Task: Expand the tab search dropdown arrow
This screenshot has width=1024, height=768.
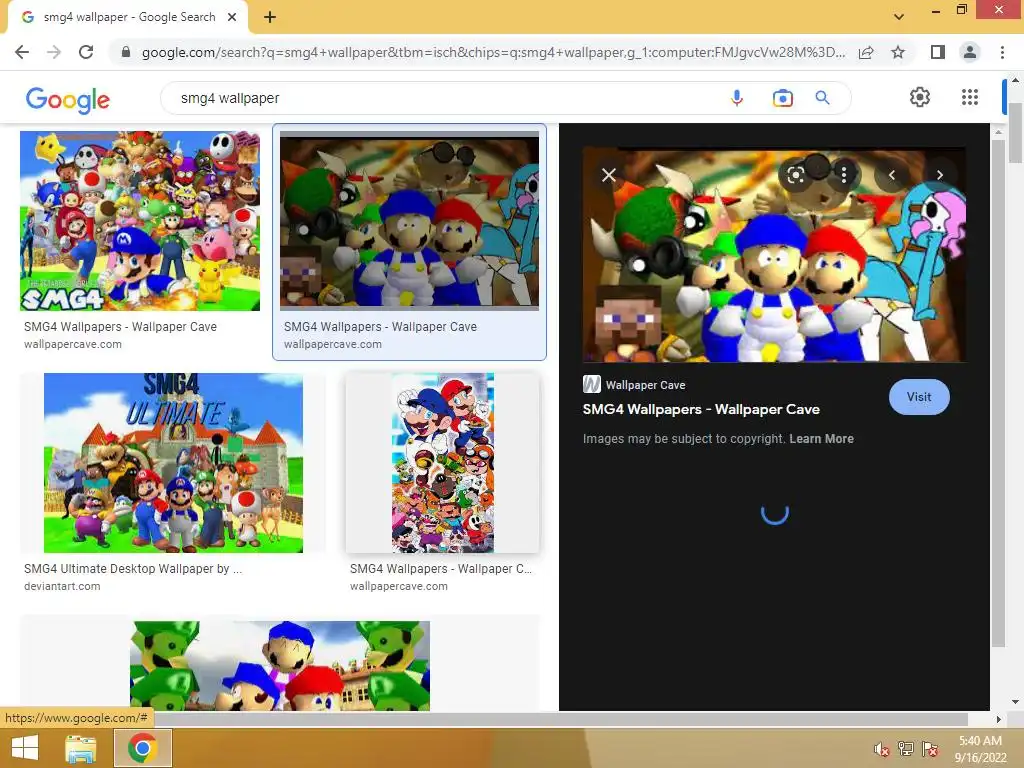Action: [x=899, y=17]
